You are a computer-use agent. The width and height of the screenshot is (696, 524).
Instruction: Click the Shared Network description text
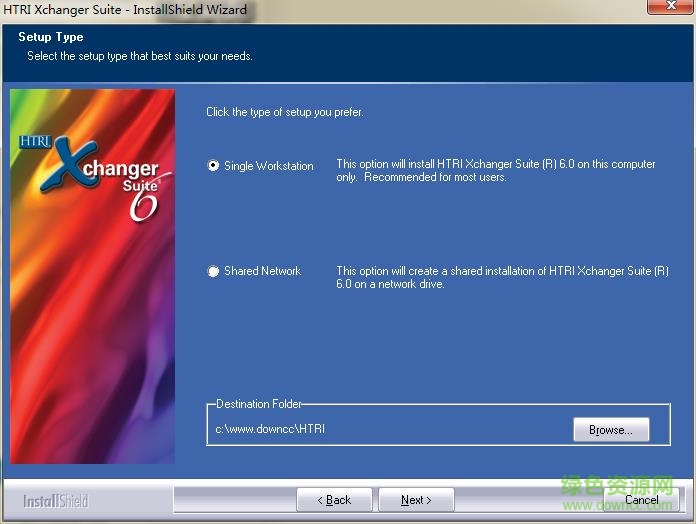click(x=502, y=277)
